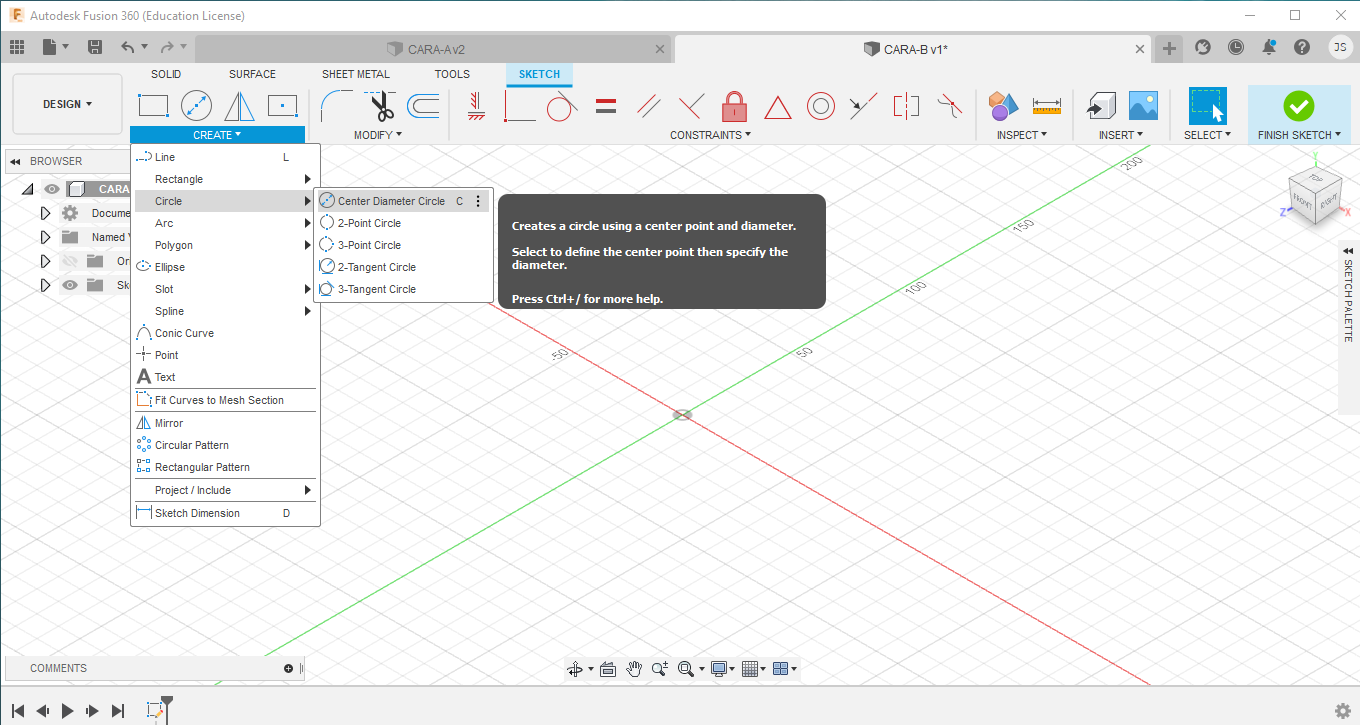
Task: Select the 2-Point Rectangle toolbar icon
Action: coord(153,105)
